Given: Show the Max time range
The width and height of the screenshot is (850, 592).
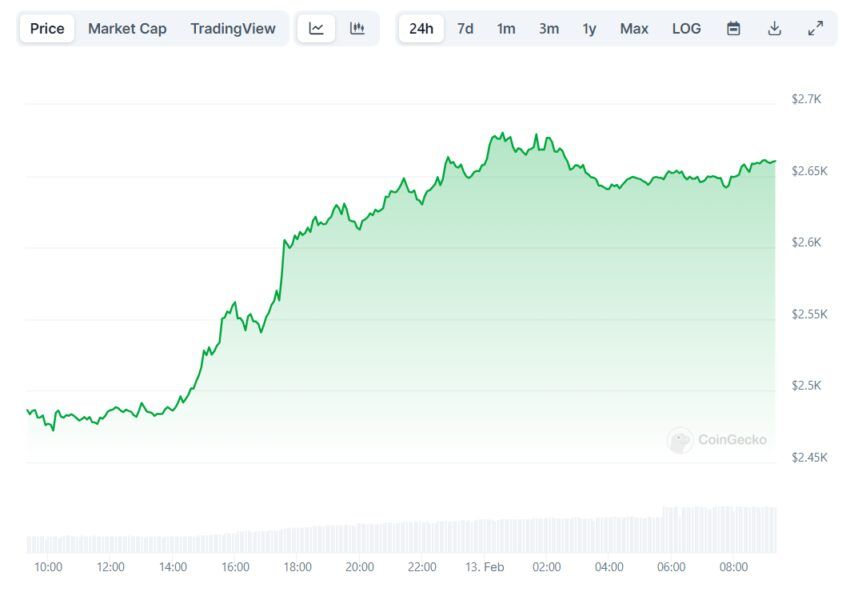Looking at the screenshot, I should click(x=634, y=28).
